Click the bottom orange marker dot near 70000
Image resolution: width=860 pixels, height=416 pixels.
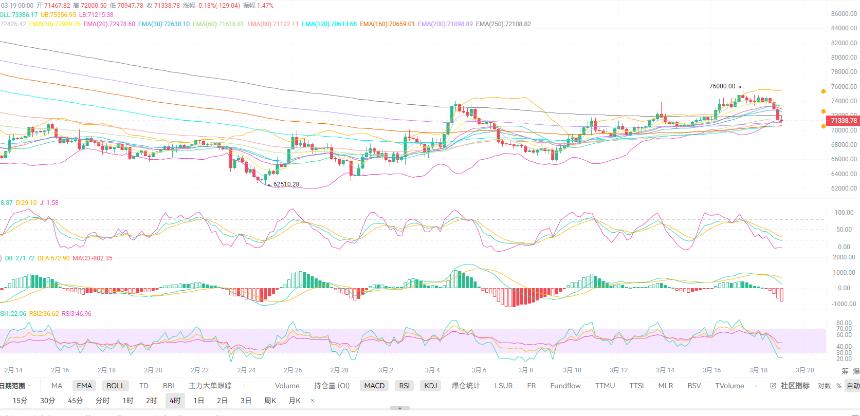pos(823,126)
